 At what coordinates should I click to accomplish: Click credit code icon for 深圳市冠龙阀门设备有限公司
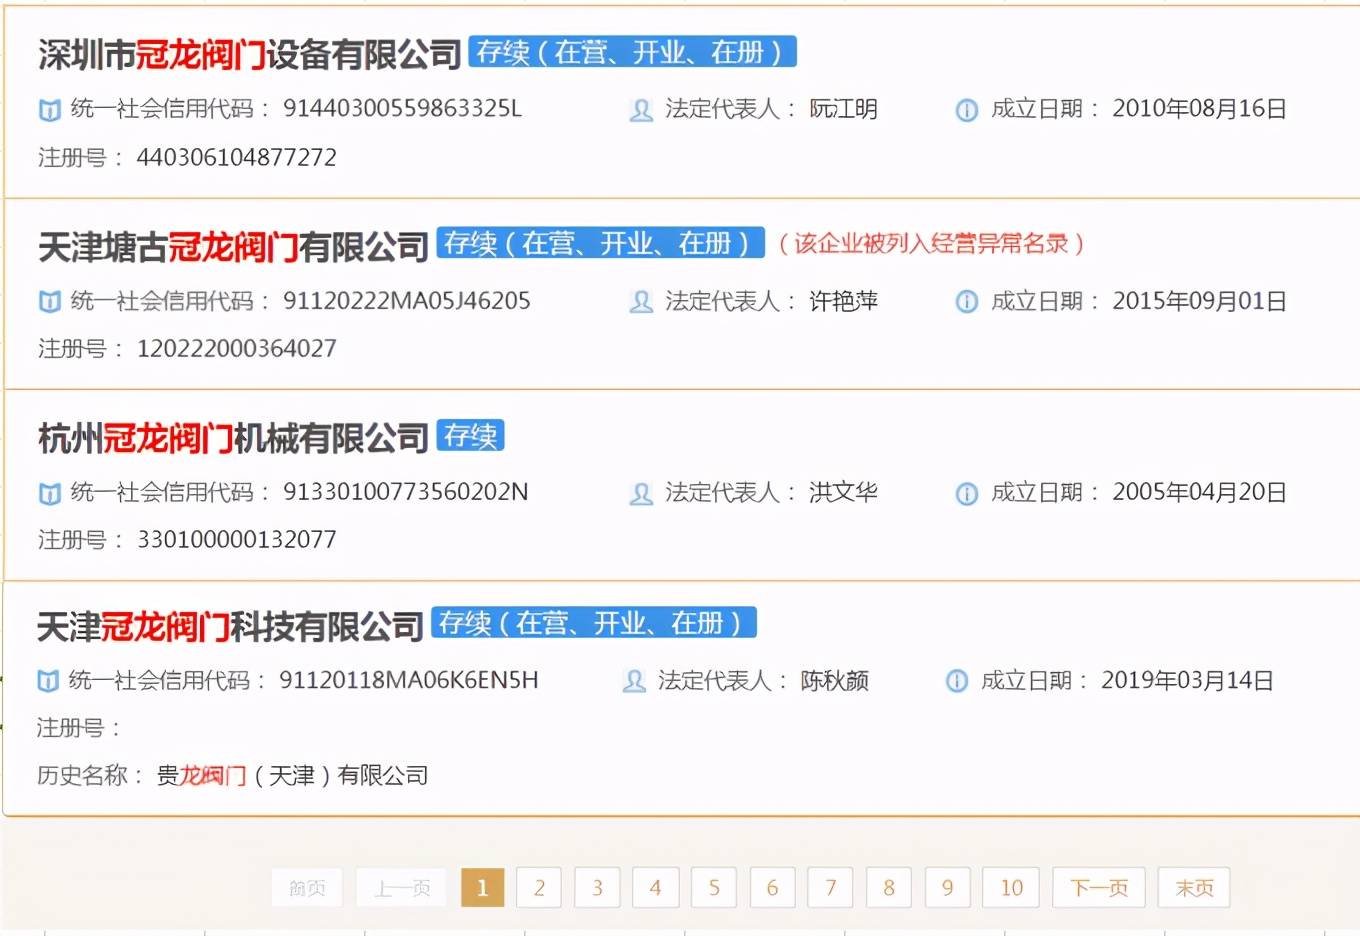(49, 110)
